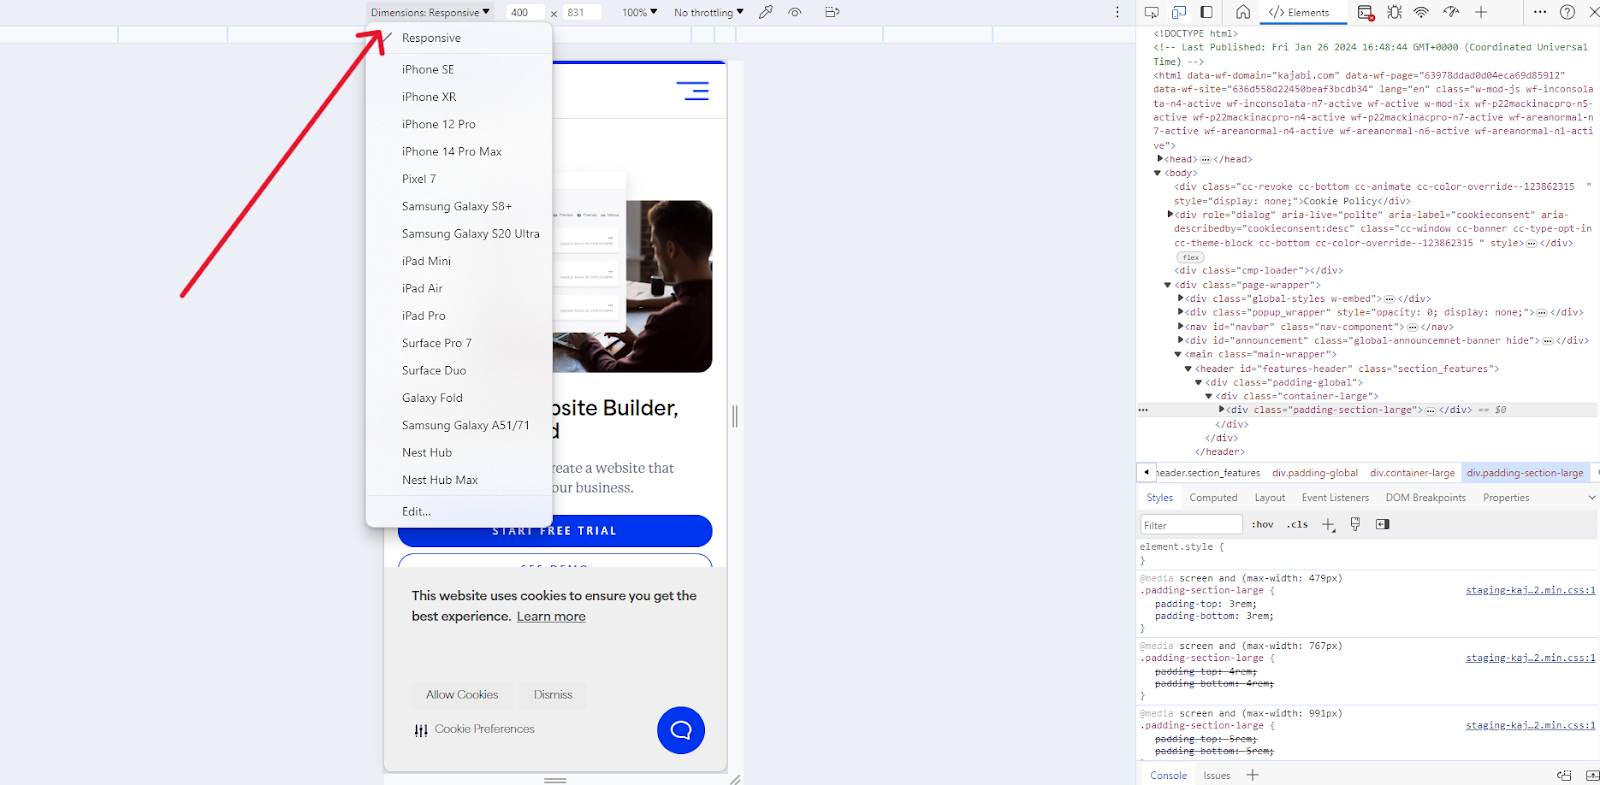
Task: Select iPhone 12 Pro device
Action: (x=459, y=124)
